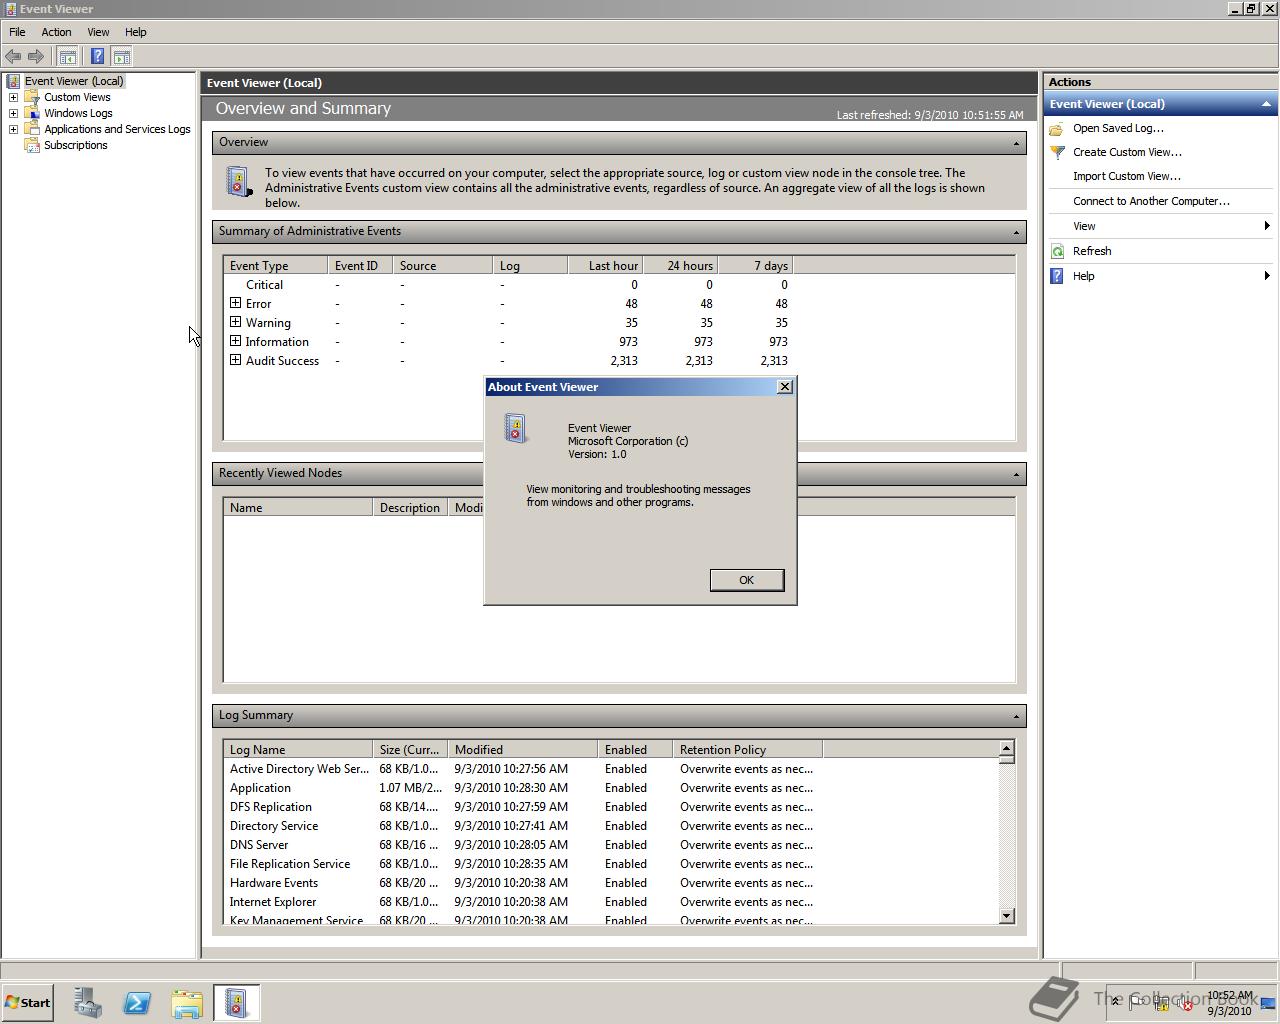Expand the Audit Success event row
The width and height of the screenshot is (1280, 1024).
[x=235, y=360]
